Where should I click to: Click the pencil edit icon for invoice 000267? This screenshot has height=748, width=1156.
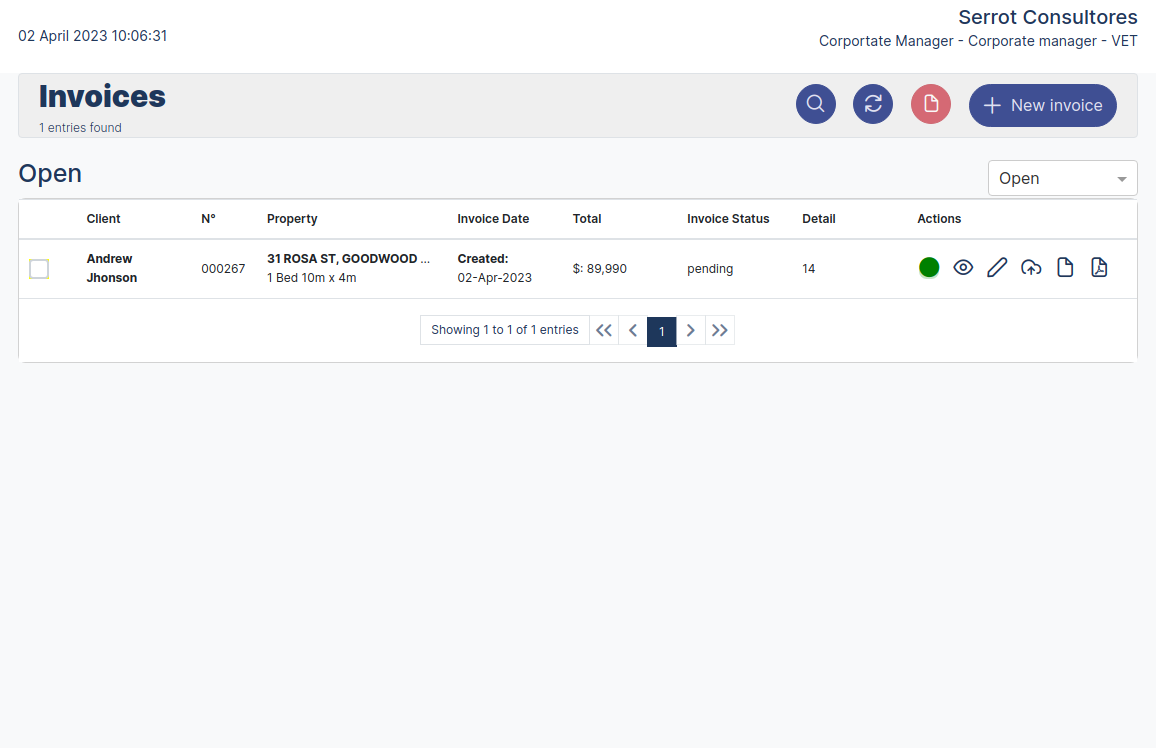pos(996,267)
